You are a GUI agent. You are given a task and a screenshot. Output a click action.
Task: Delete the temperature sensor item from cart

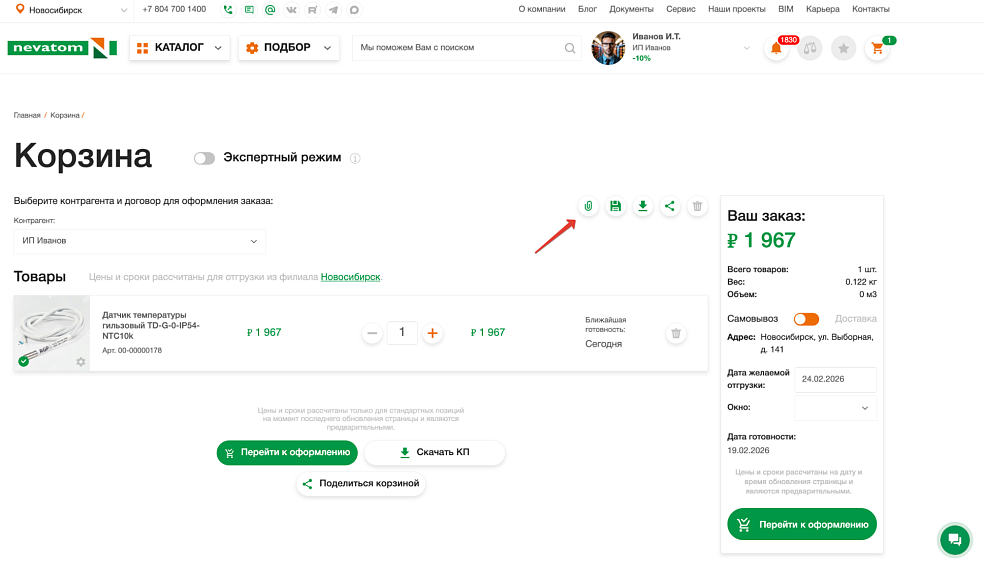pyautogui.click(x=676, y=334)
